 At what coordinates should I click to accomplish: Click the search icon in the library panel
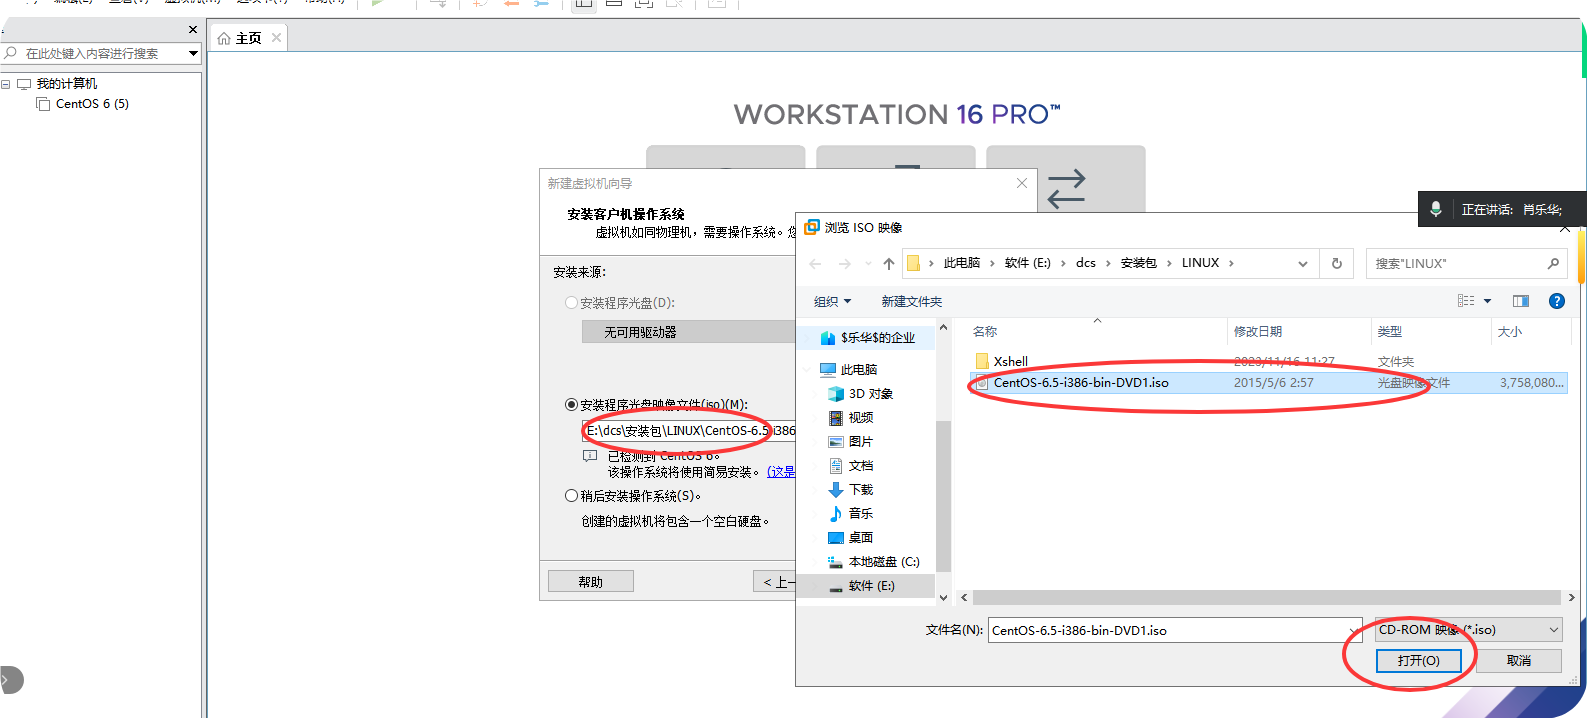tap(11, 53)
